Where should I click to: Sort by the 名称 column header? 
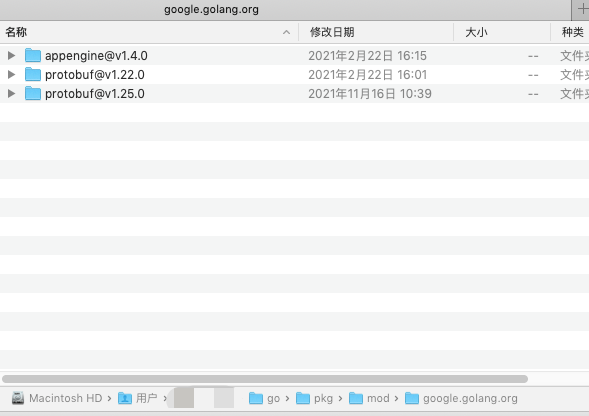pyautogui.click(x=149, y=32)
